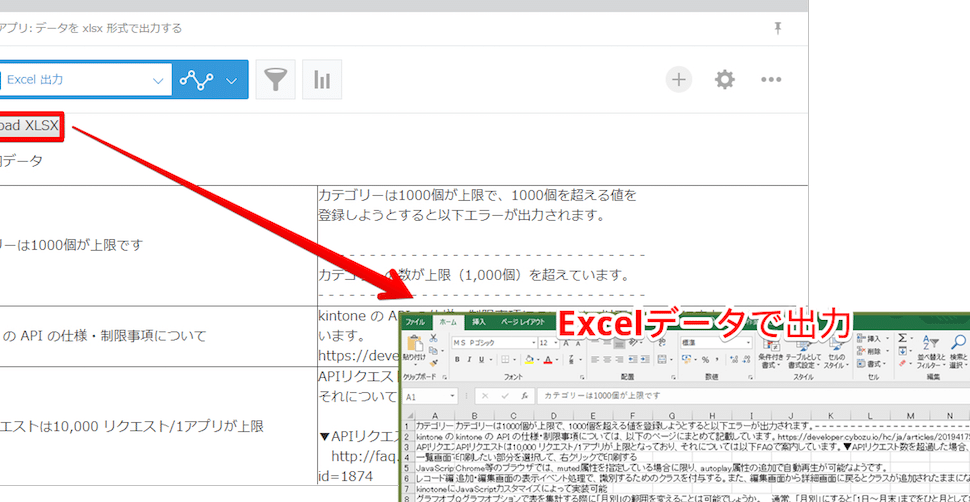970x502 pixels.
Task: Click Excel's Paste (貼り付け) icon
Action: click(413, 349)
